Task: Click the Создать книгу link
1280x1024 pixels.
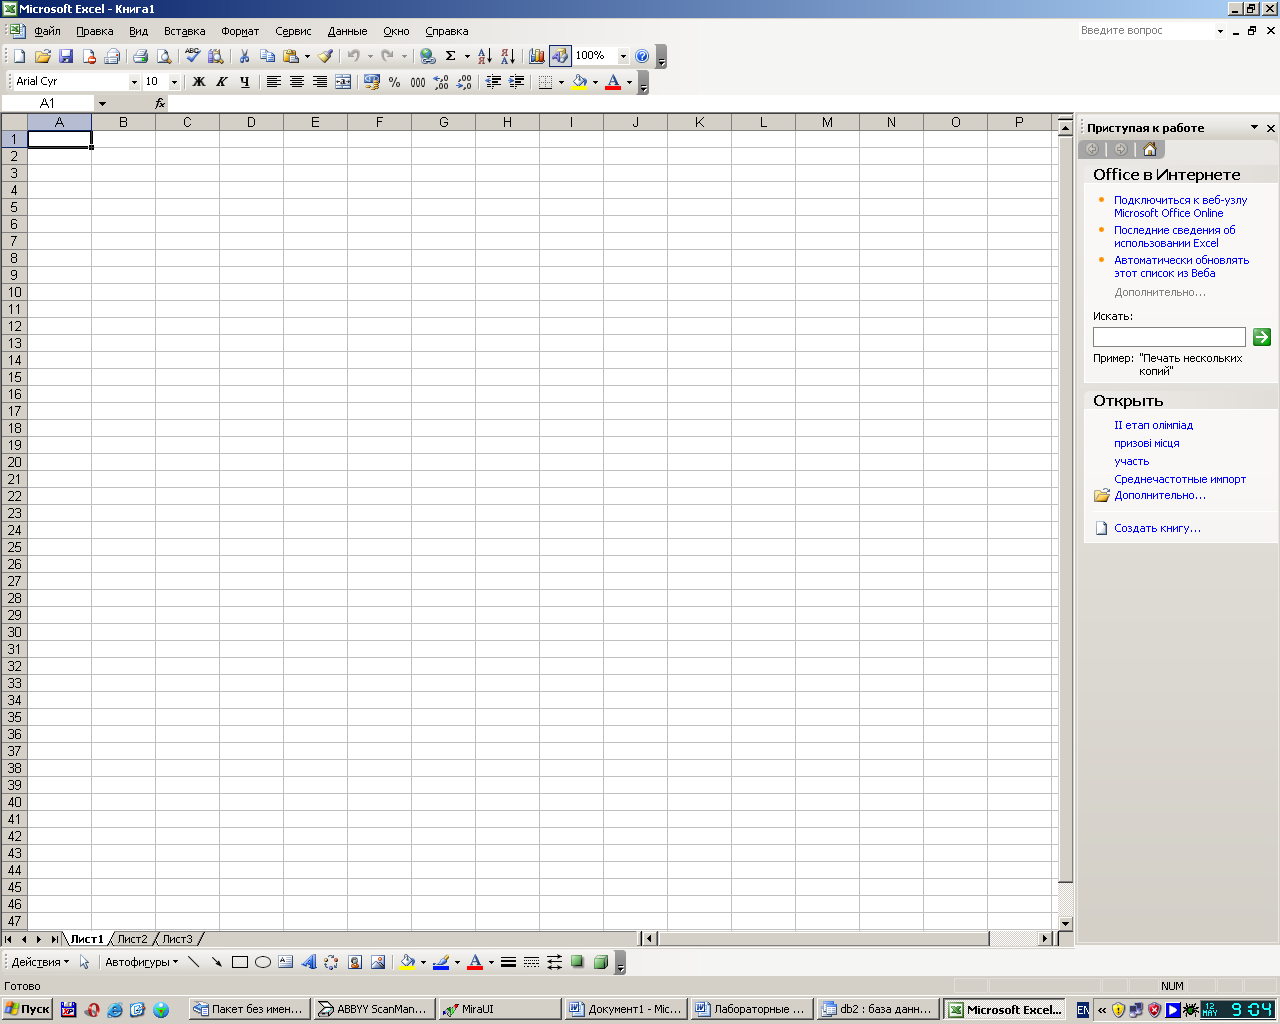Action: [x=1158, y=528]
